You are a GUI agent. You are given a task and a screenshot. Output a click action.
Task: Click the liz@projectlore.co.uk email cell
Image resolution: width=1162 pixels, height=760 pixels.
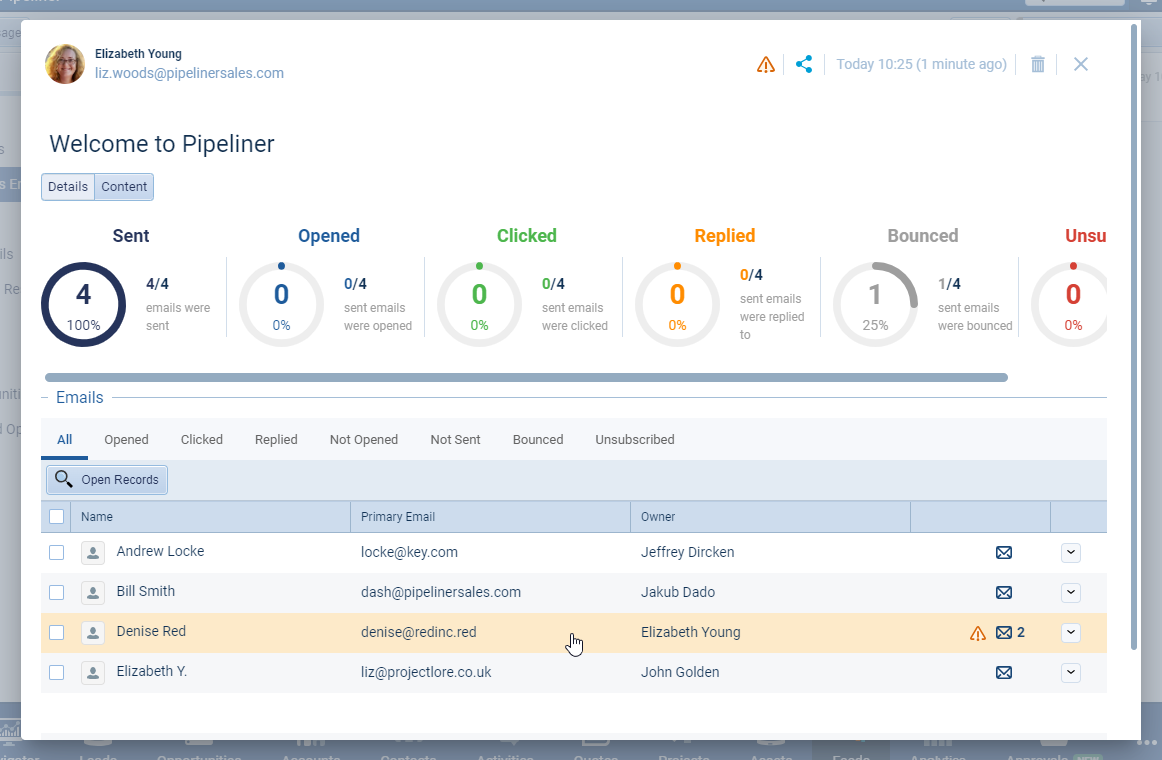tap(426, 673)
